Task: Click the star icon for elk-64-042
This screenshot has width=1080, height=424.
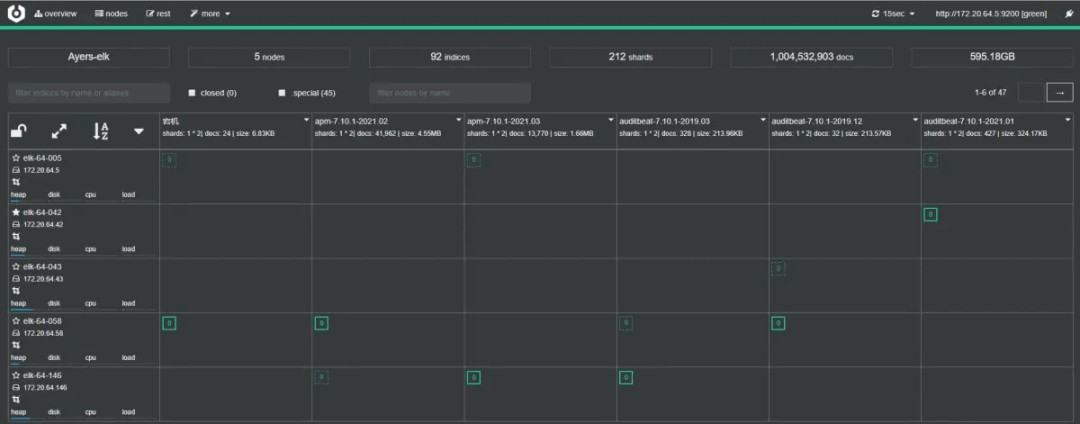Action: coord(15,212)
